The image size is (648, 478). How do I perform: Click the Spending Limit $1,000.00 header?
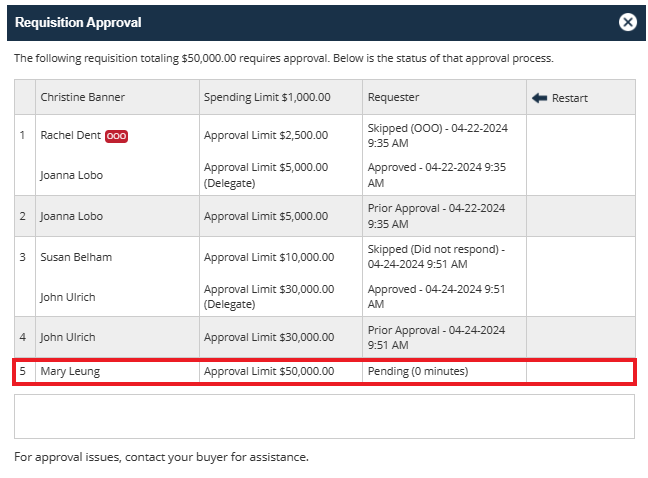pos(267,97)
